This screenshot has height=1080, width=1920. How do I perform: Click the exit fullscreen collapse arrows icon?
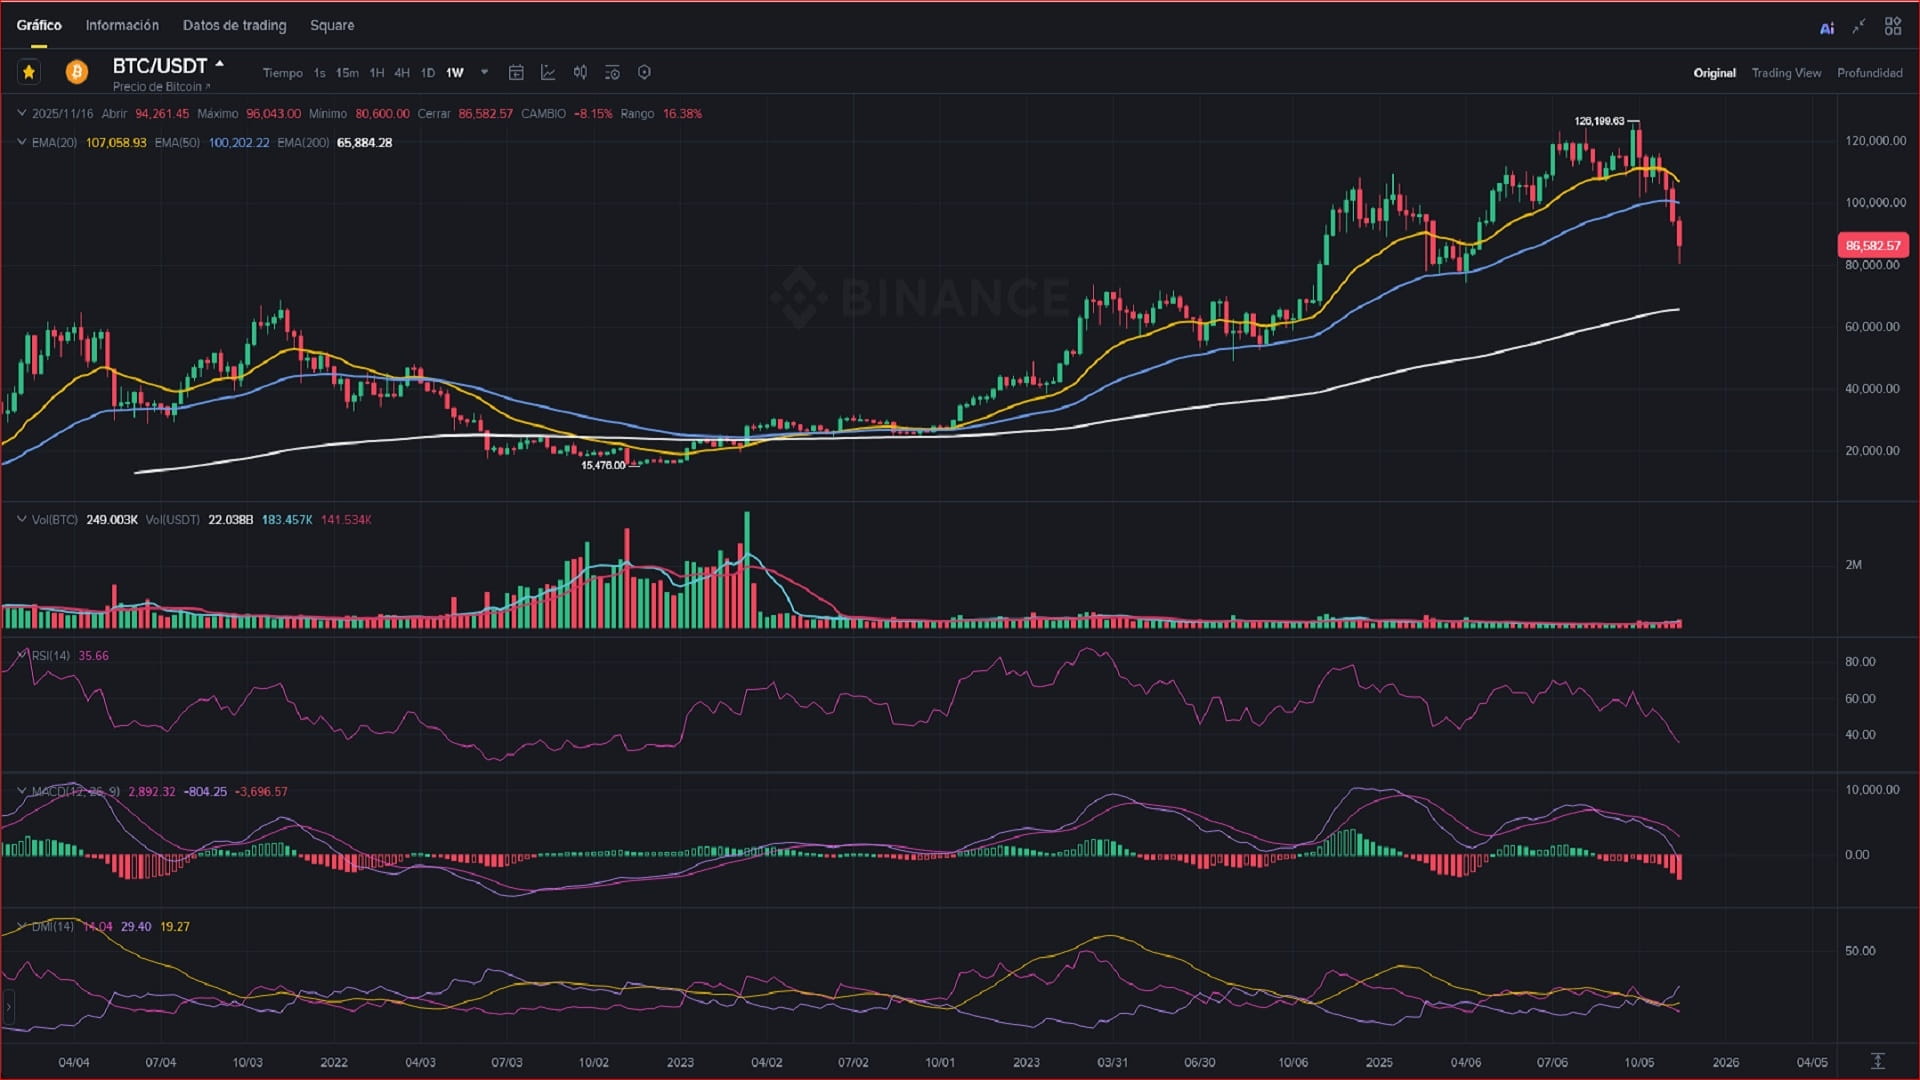tap(1859, 27)
